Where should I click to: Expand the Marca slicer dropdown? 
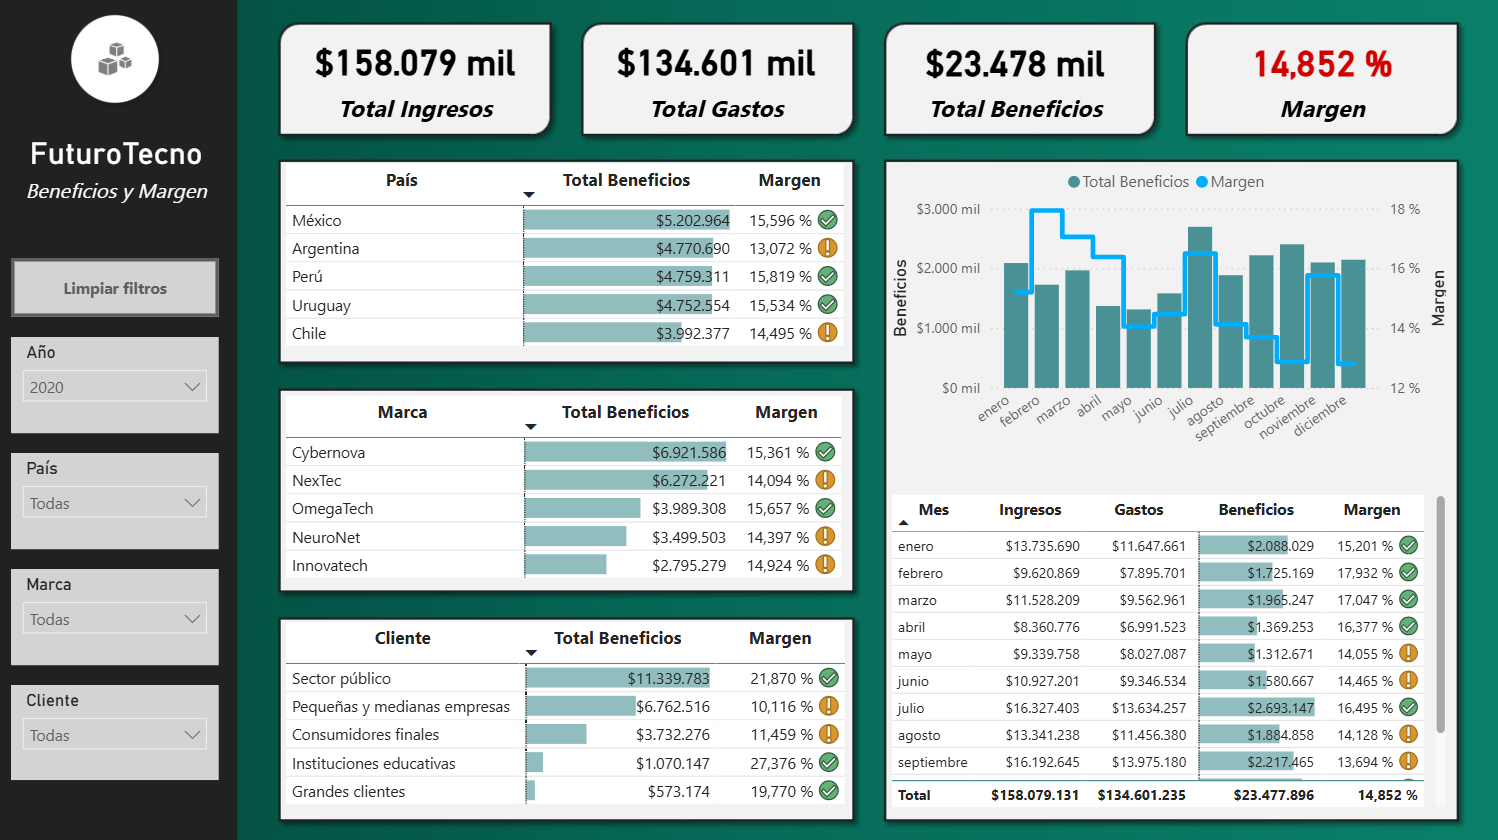[x=114, y=619]
